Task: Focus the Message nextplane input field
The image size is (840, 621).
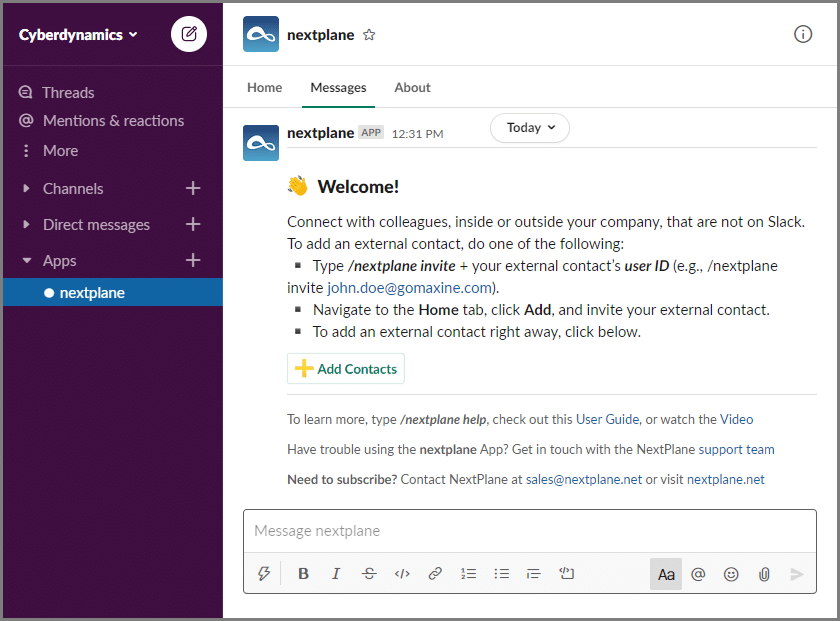Action: (x=530, y=531)
